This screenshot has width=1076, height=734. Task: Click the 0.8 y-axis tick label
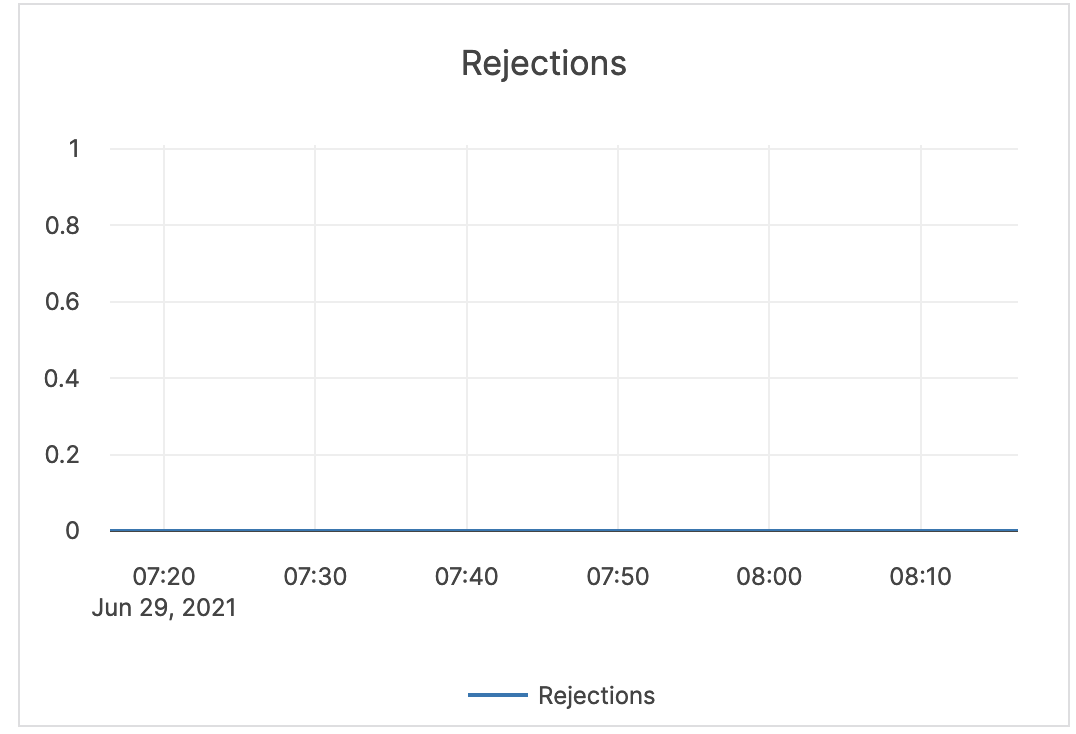point(62,226)
